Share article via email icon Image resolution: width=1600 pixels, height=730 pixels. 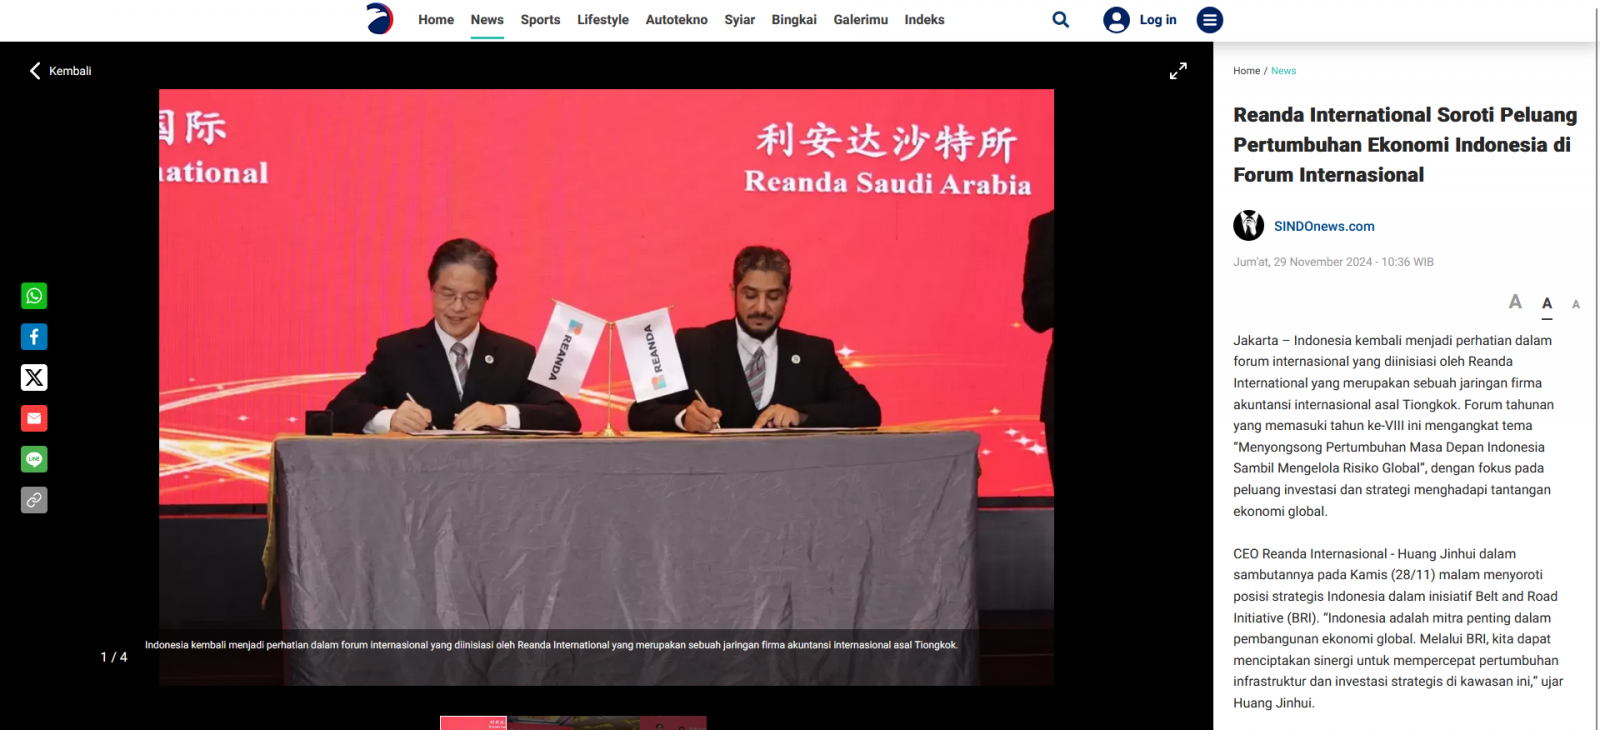coord(34,418)
